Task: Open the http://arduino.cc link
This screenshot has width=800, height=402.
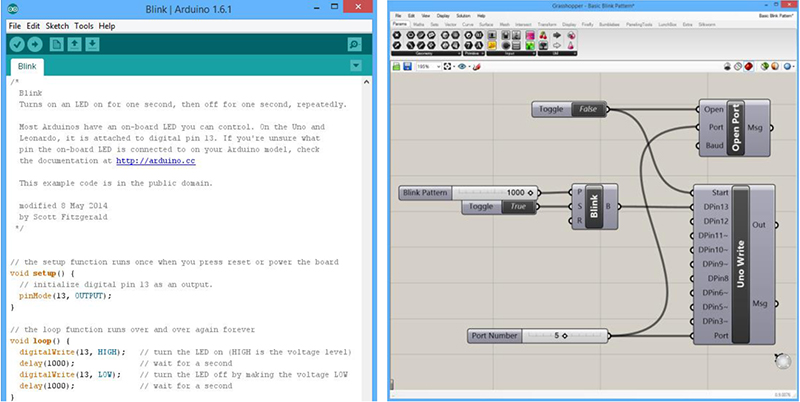Action: point(156,161)
